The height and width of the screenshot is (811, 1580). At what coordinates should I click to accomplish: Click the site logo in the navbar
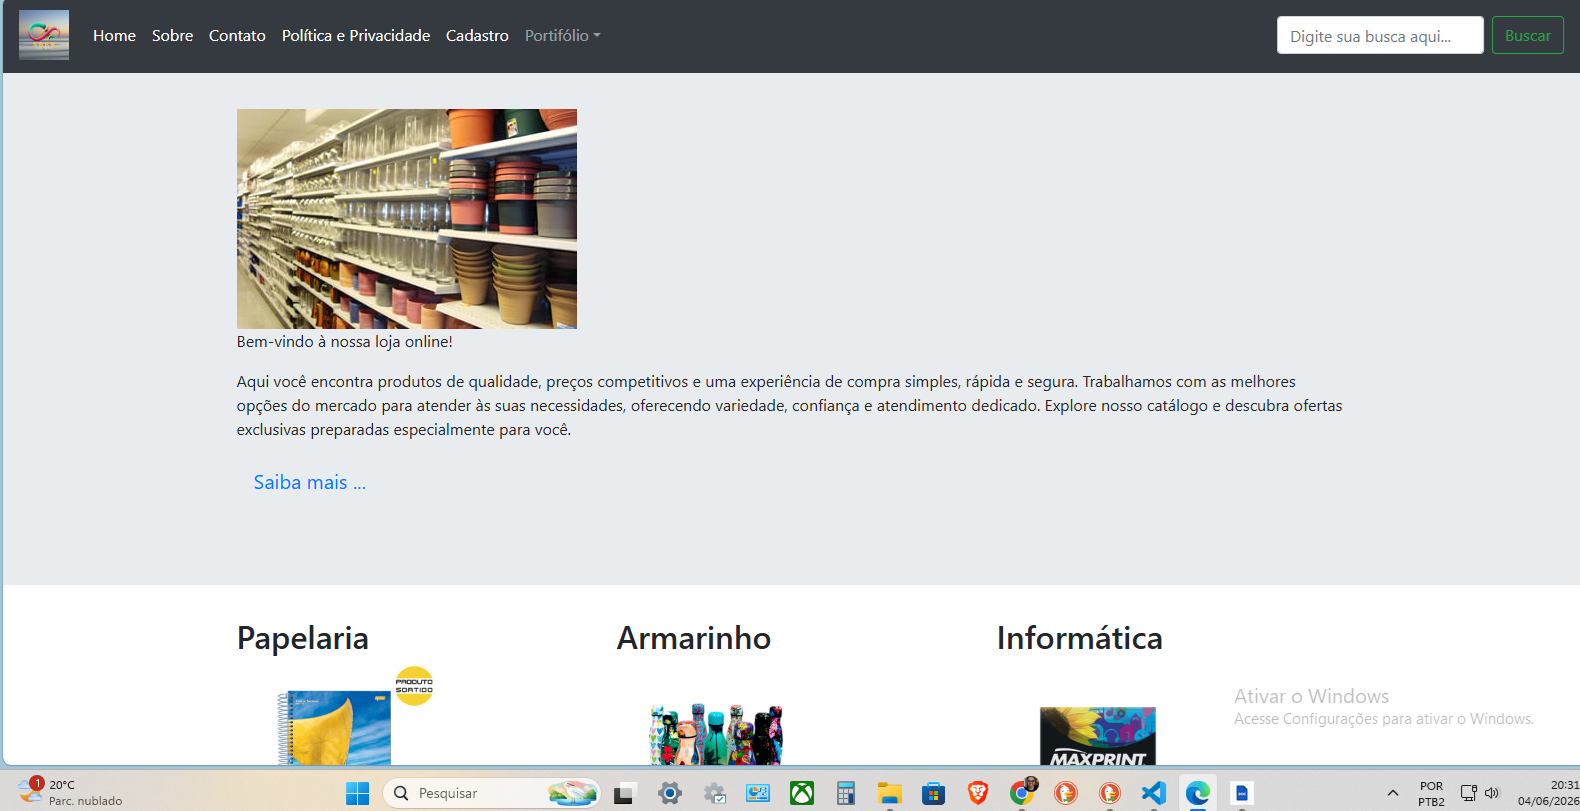point(44,35)
